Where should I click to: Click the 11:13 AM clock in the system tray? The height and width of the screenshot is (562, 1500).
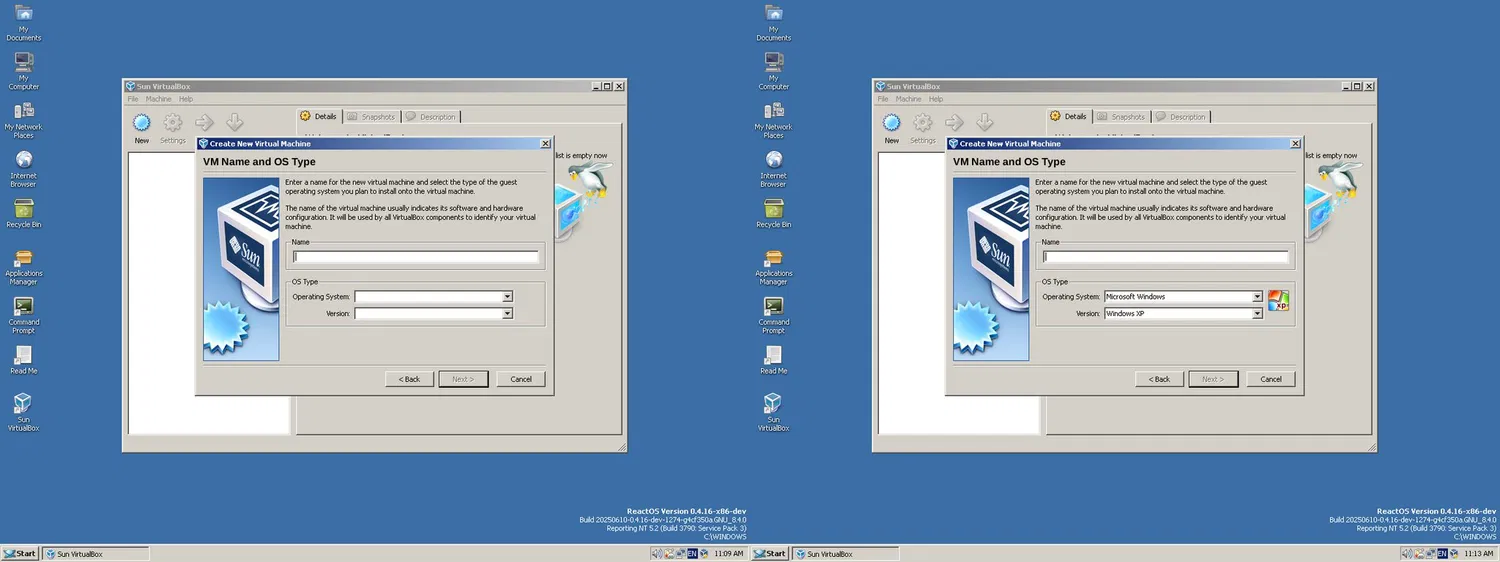(1479, 553)
